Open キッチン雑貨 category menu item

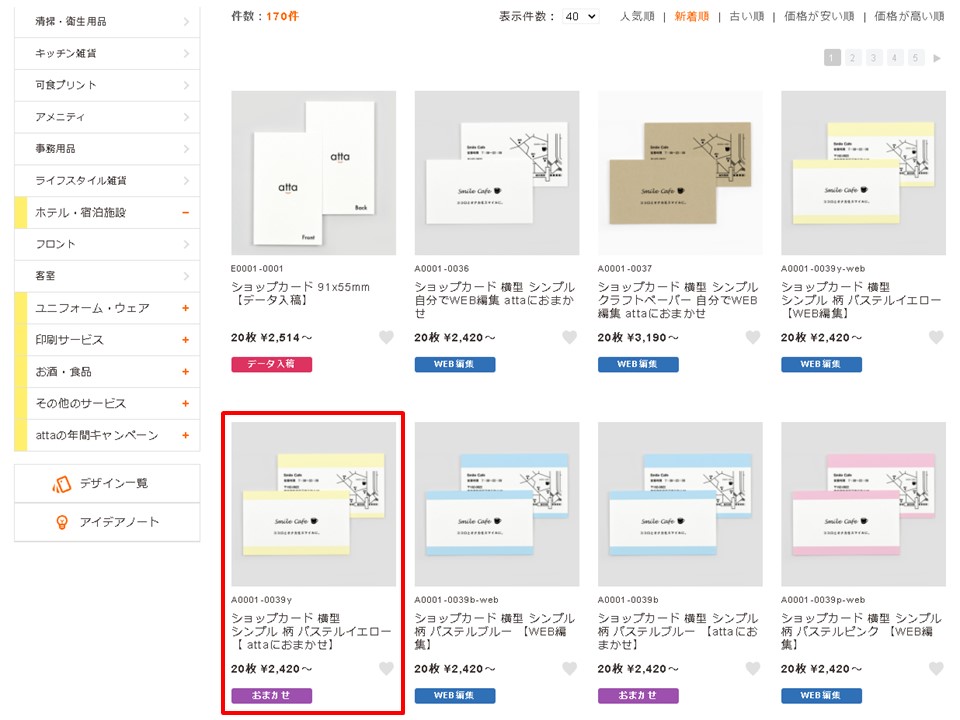coord(107,53)
